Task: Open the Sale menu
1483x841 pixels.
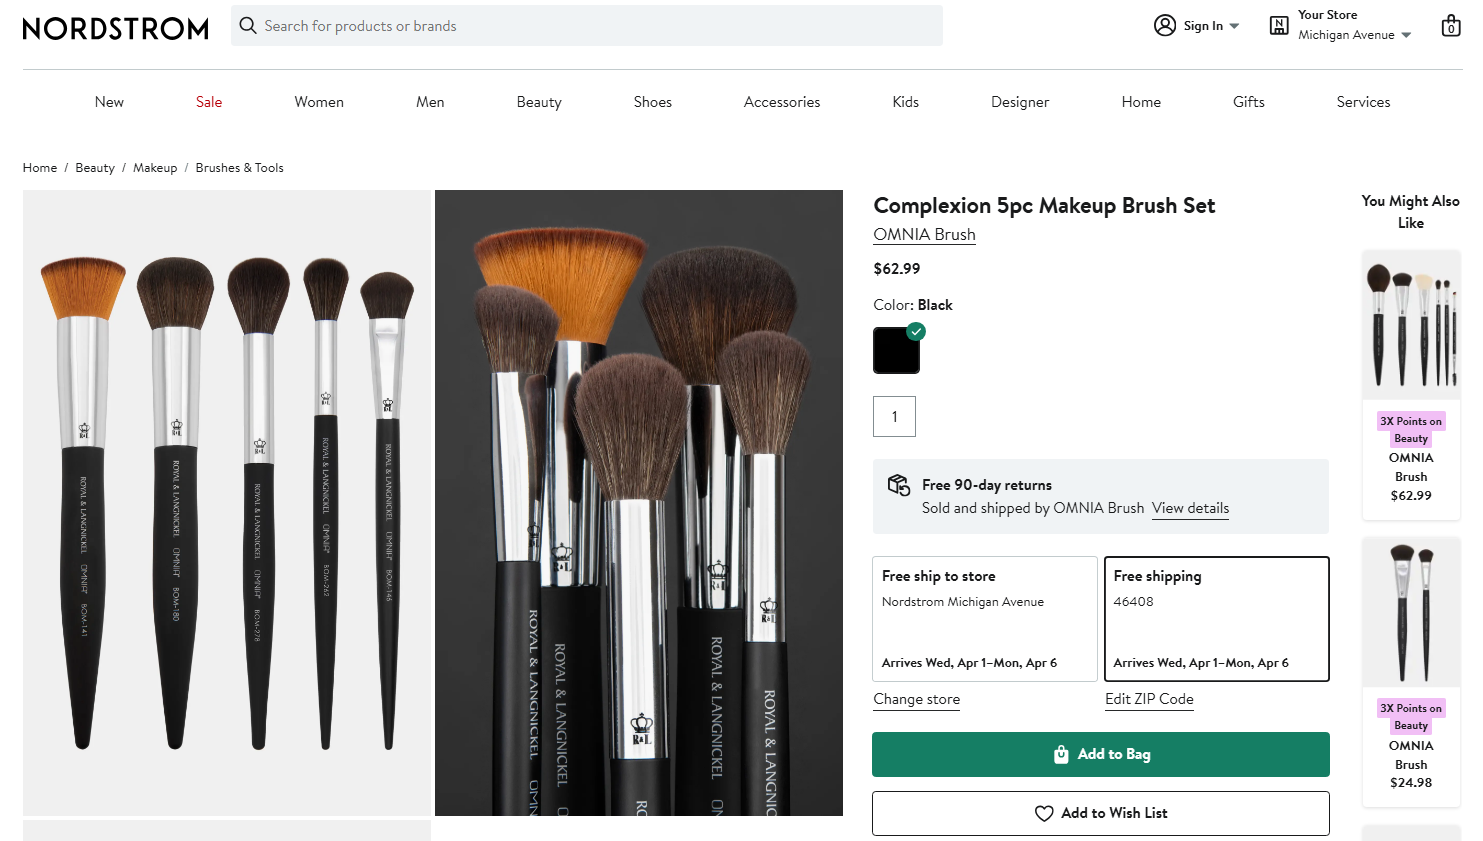Action: 209,102
